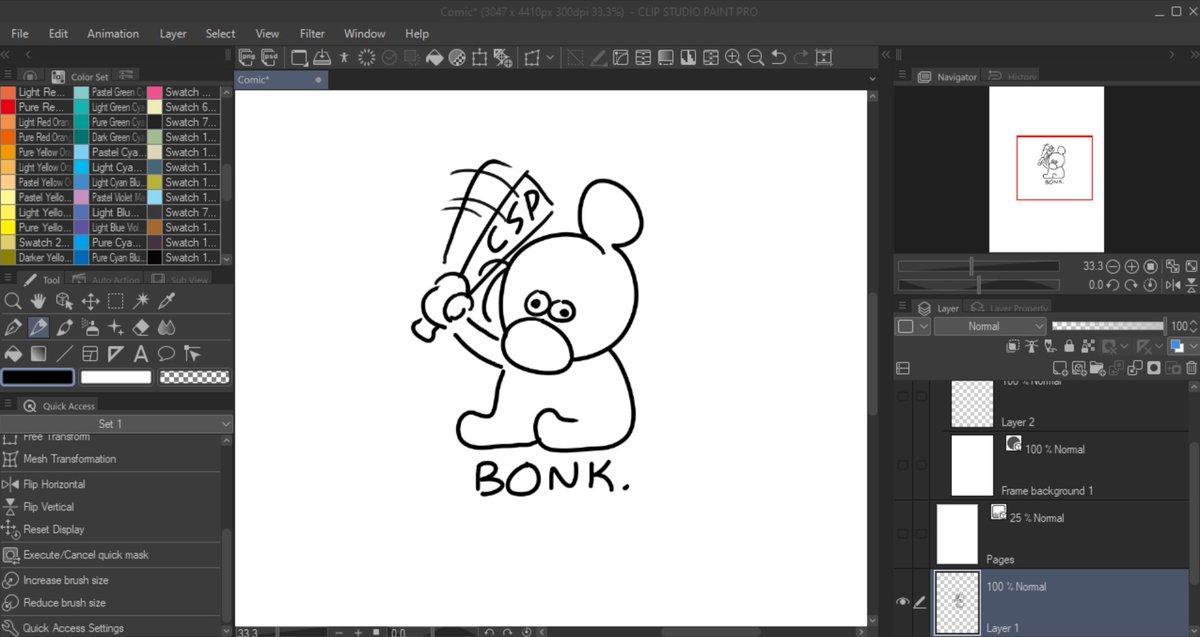Screen dimensions: 1200x637
Task: Select the Ruler tool
Action: point(116,353)
